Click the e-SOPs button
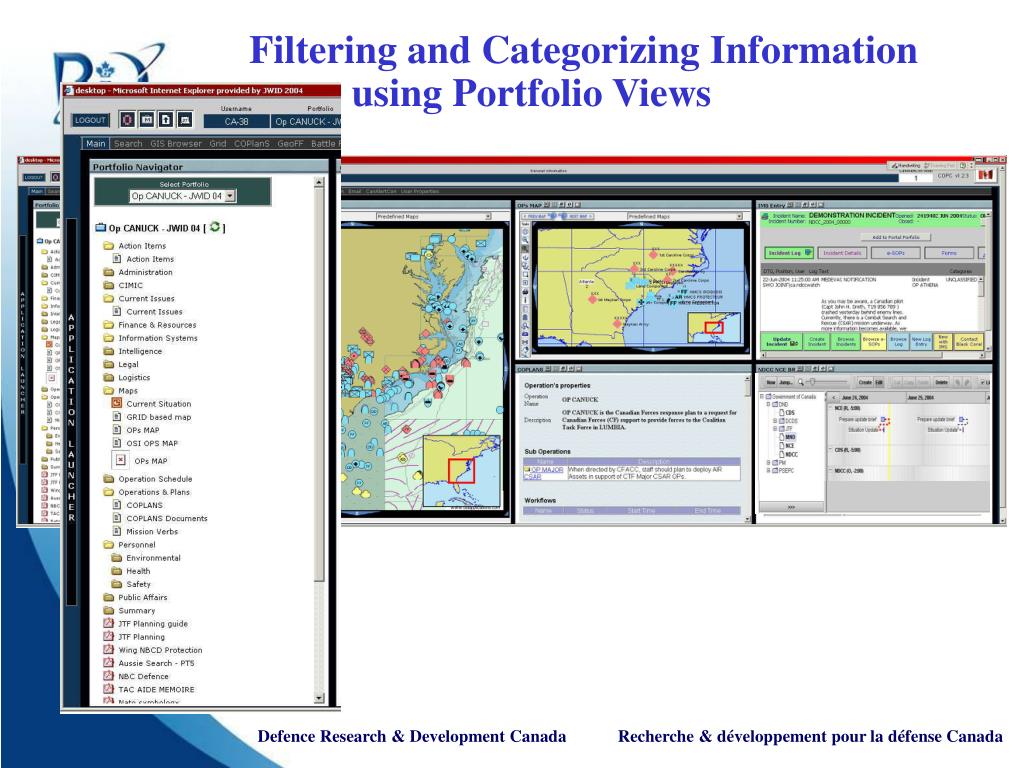The height and width of the screenshot is (768, 1024). pos(895,253)
